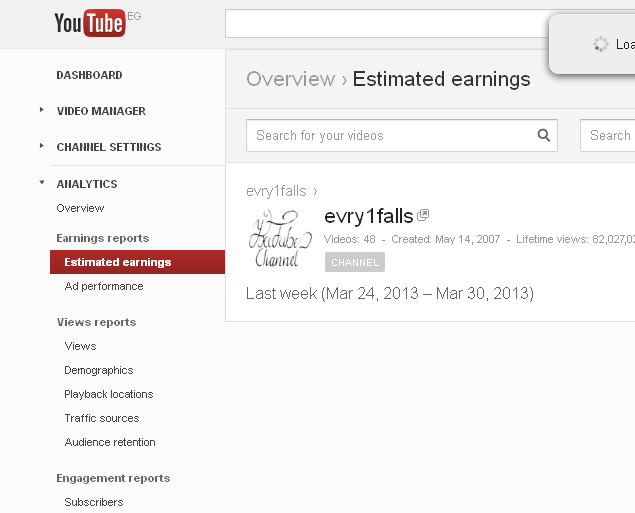Expand the Video Manager arrow
Screen dimensions: 635x513
point(41,110)
